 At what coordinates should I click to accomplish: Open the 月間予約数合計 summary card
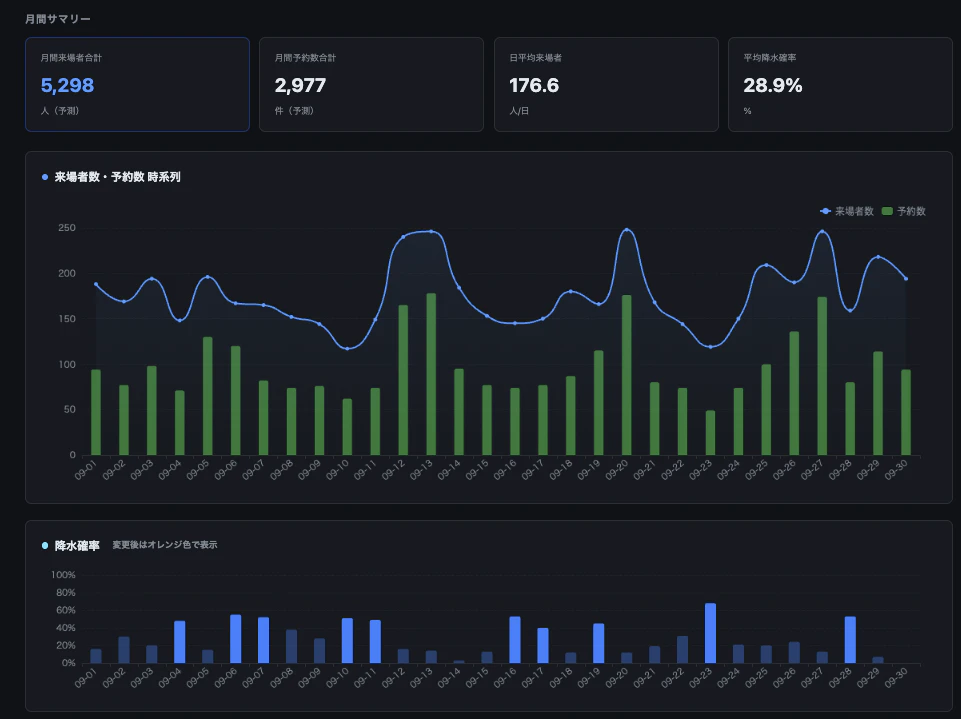pyautogui.click(x=371, y=85)
